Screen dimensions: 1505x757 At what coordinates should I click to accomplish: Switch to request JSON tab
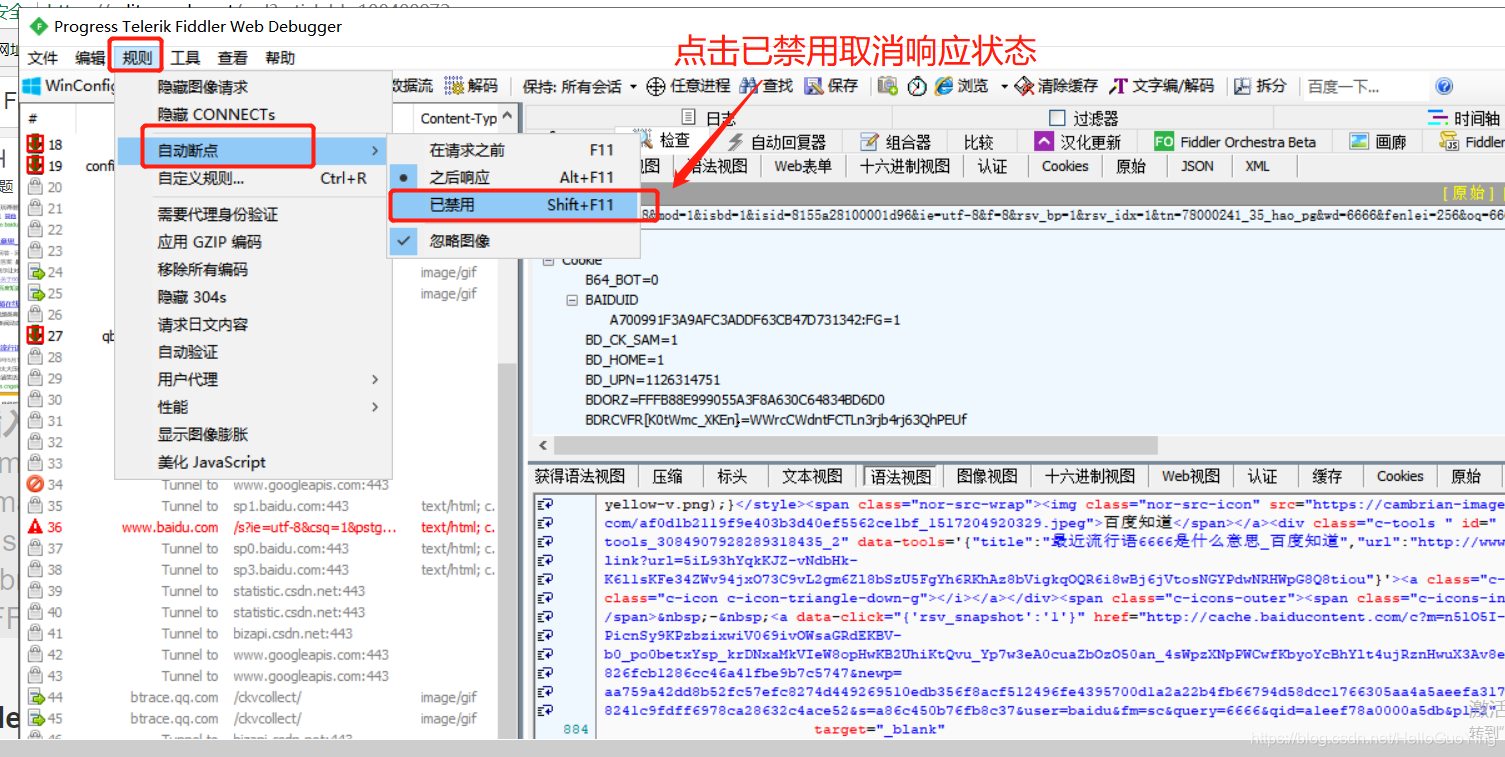tap(1197, 166)
